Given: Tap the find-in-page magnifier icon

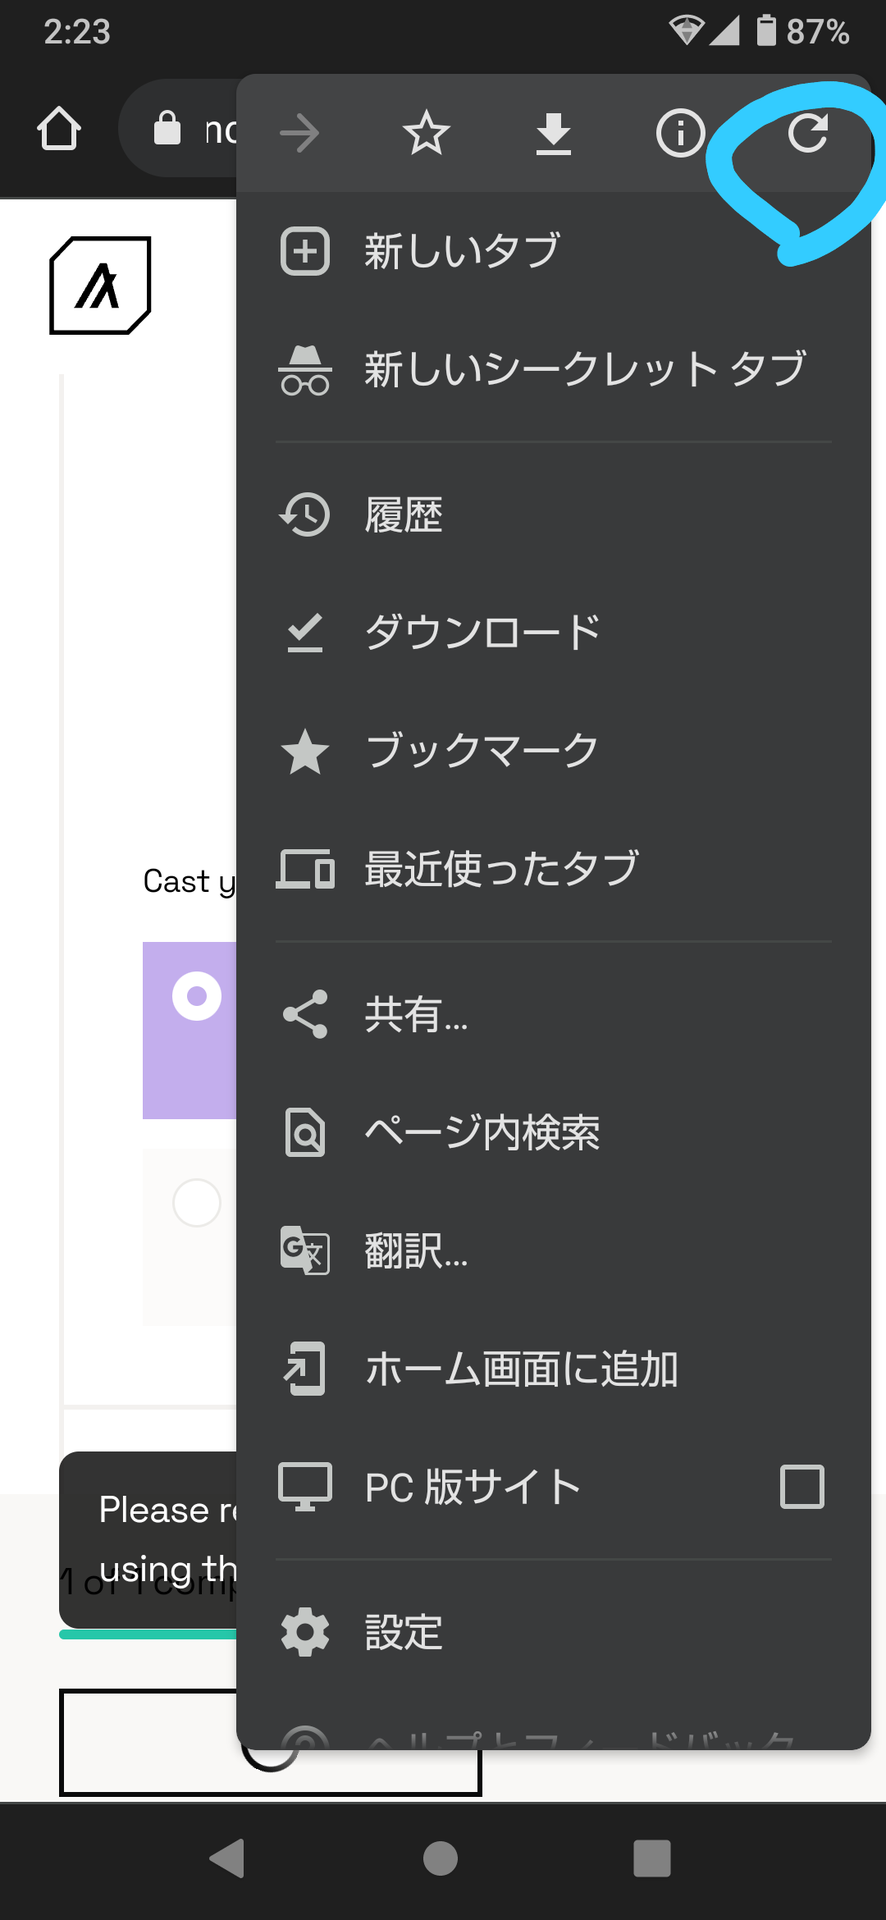Looking at the screenshot, I should point(305,1133).
